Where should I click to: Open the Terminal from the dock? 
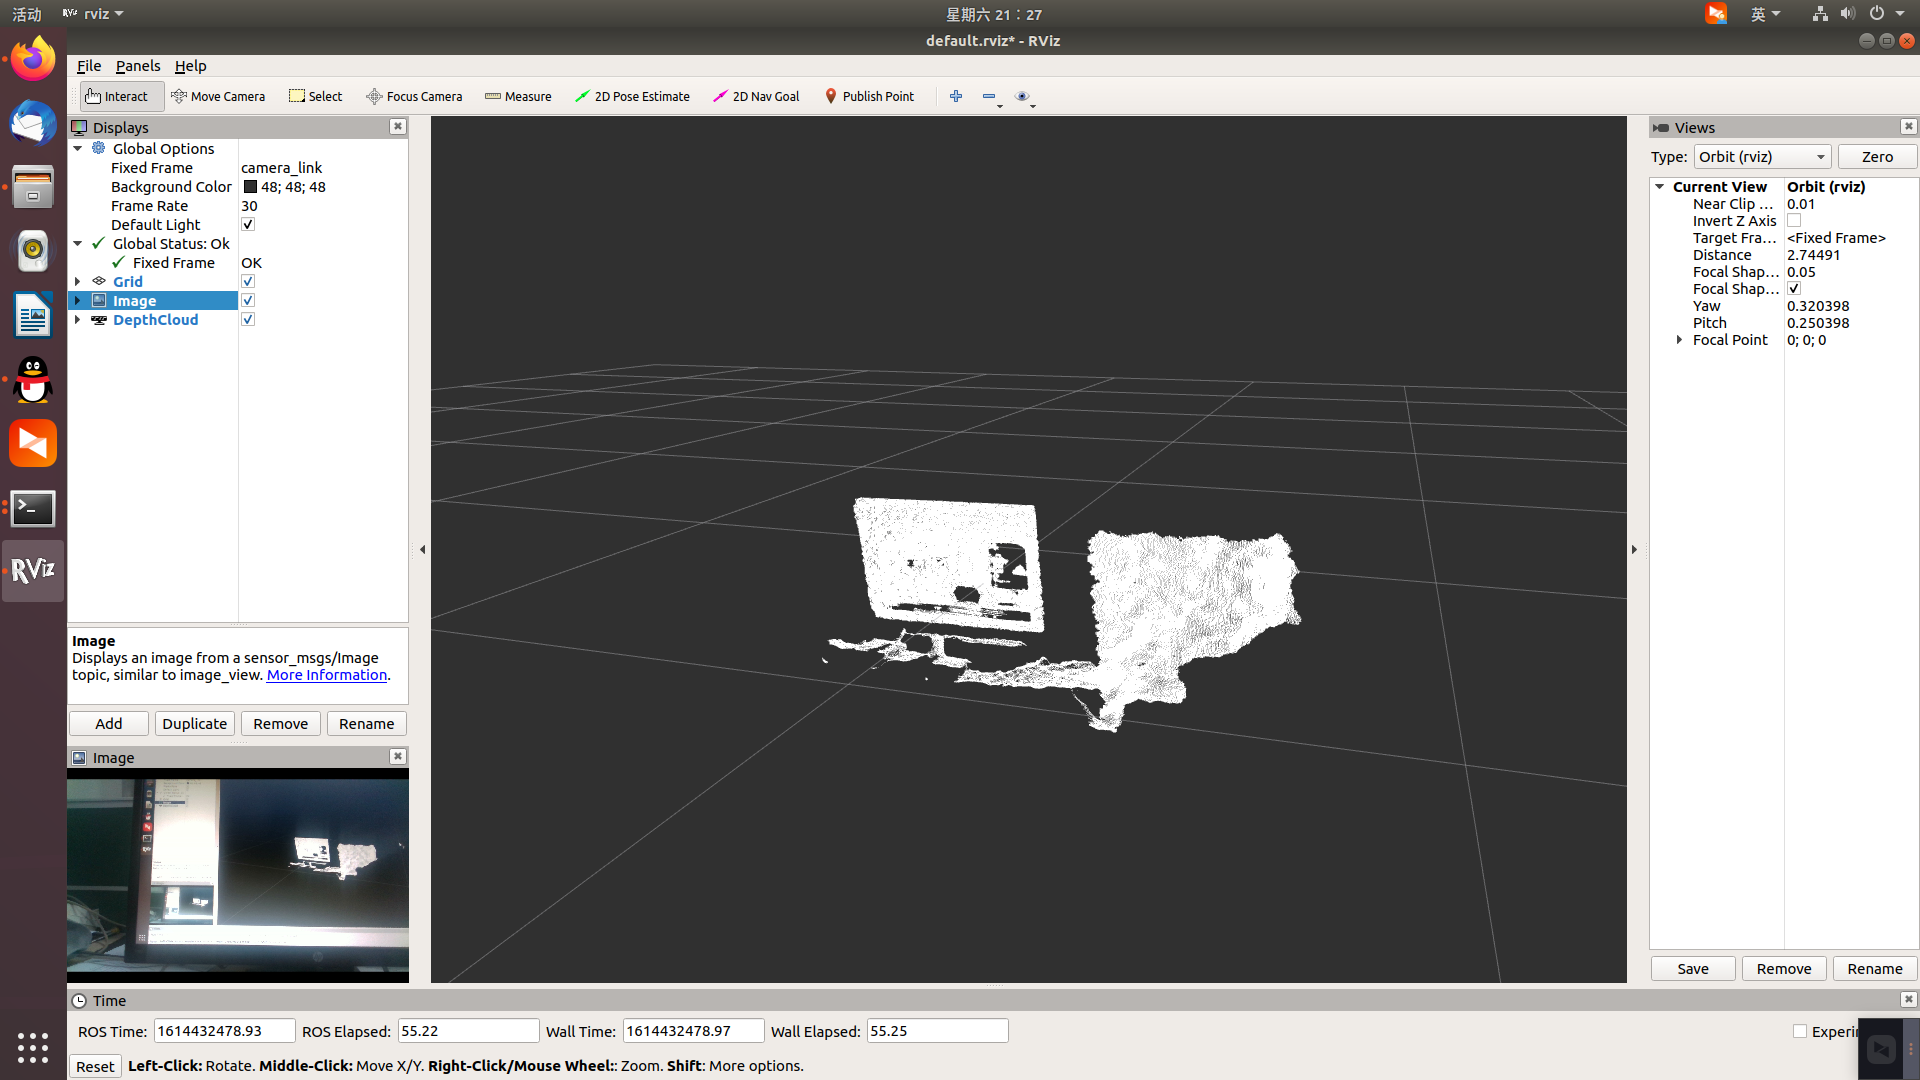pos(33,508)
